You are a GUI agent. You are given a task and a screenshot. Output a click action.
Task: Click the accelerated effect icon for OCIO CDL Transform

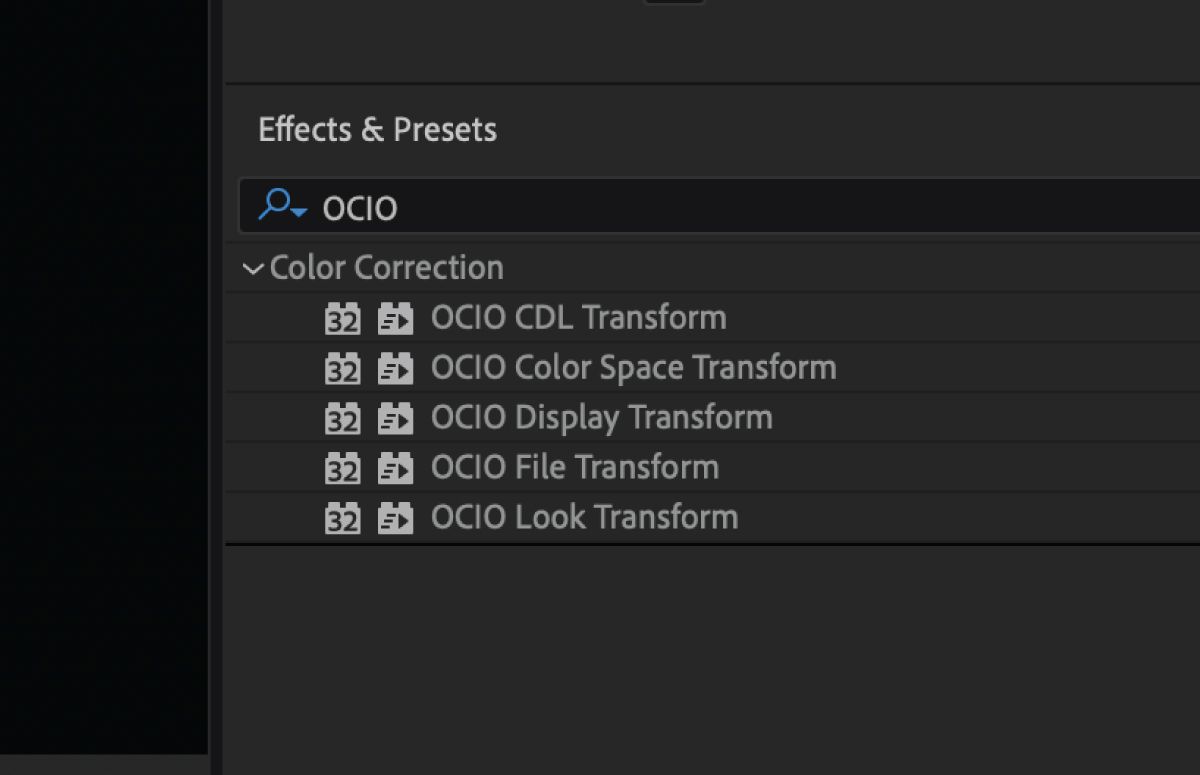click(x=395, y=317)
